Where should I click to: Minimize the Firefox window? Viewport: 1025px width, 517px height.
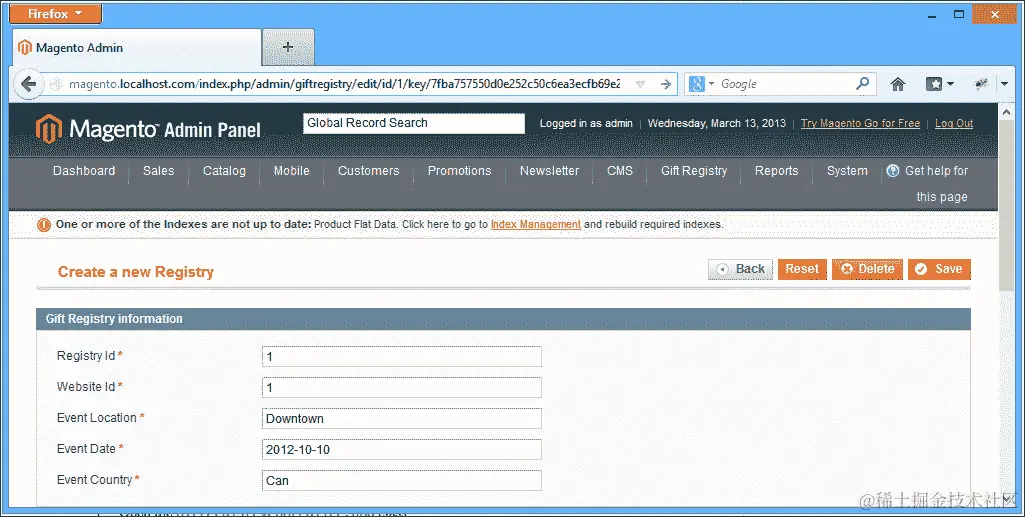click(x=932, y=14)
